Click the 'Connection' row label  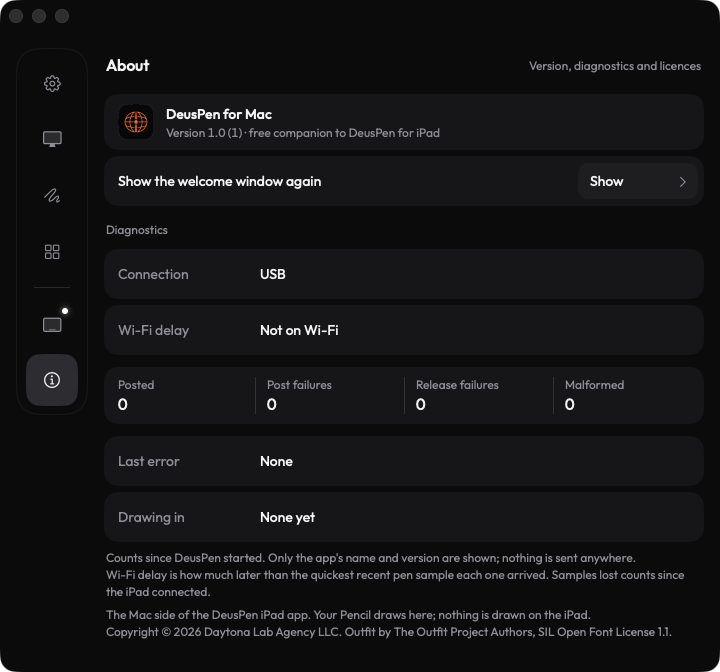click(153, 274)
